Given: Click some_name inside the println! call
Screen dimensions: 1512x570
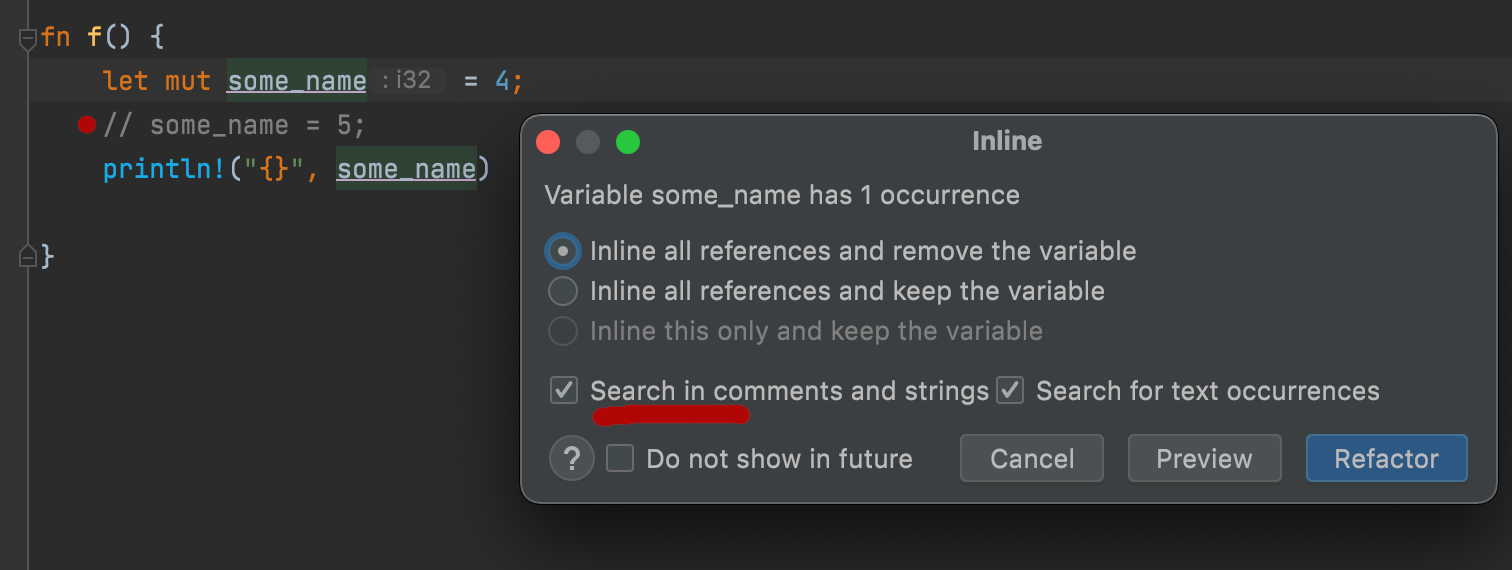Looking at the screenshot, I should (406, 169).
